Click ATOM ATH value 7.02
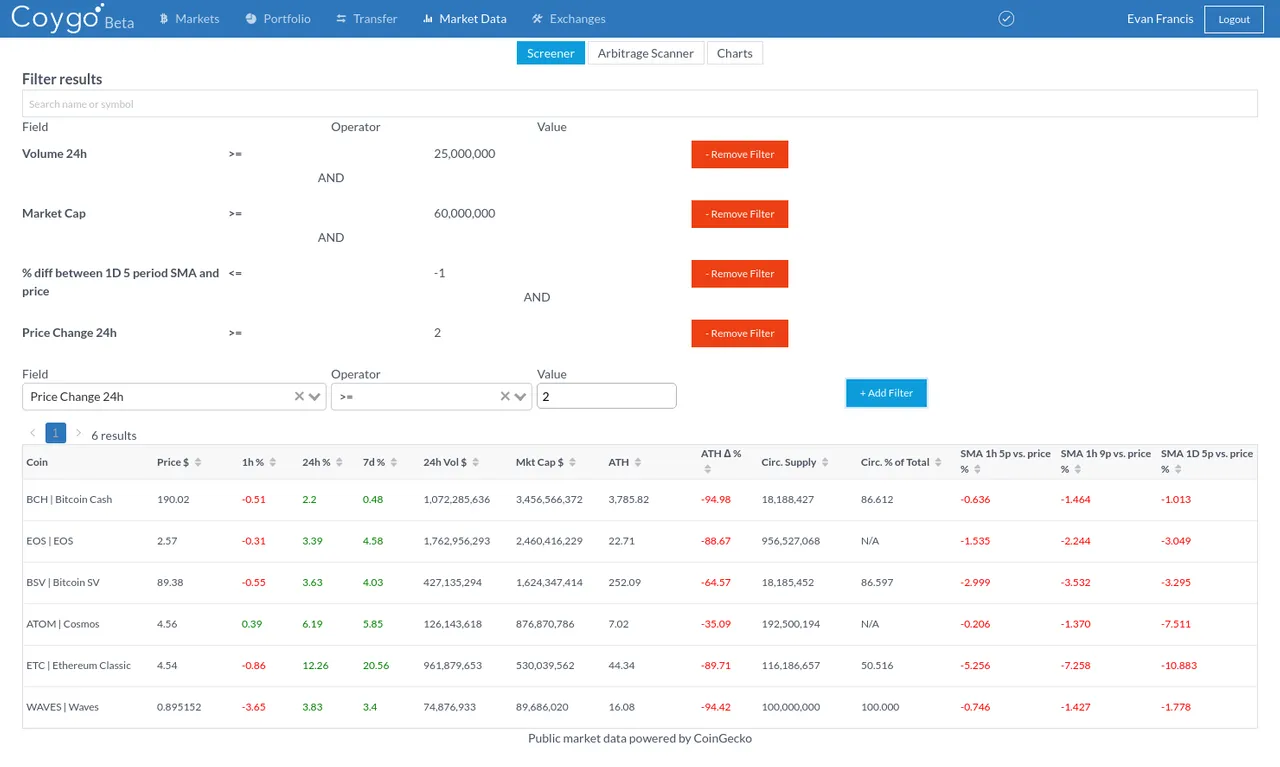The image size is (1280, 767). point(618,624)
